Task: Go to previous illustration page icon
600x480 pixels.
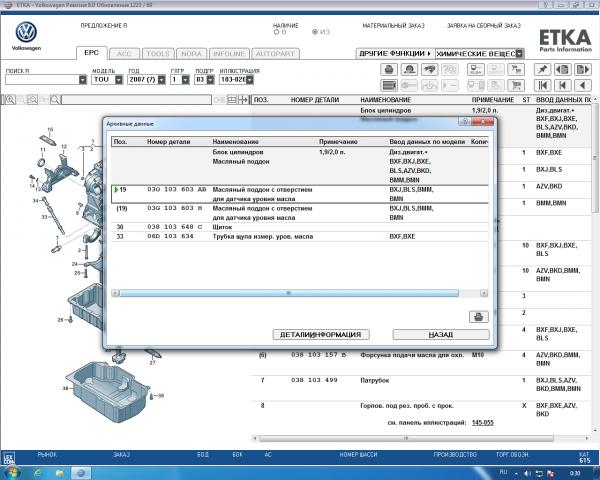Action: 562,70
